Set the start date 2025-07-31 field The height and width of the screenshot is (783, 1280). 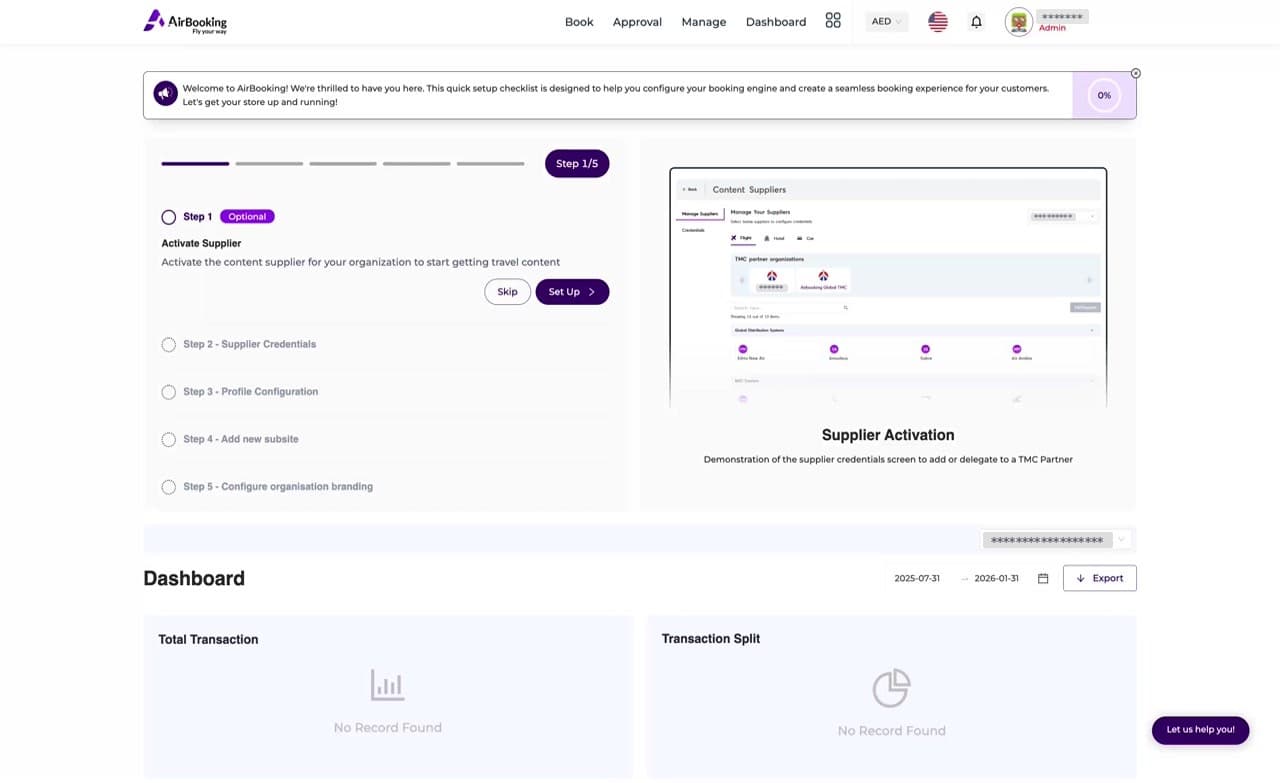tap(917, 578)
